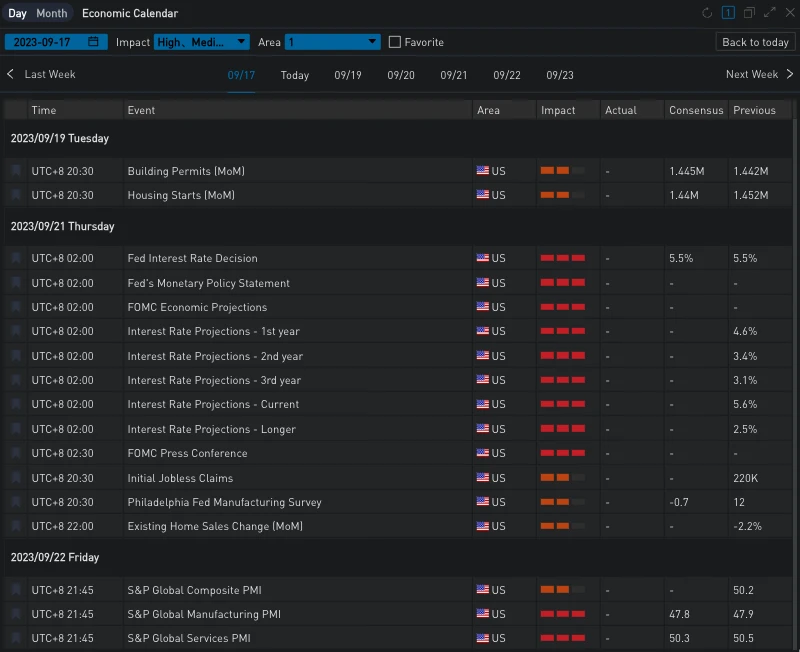Click the Back to today button
Viewport: 800px width, 652px height.
pos(755,42)
